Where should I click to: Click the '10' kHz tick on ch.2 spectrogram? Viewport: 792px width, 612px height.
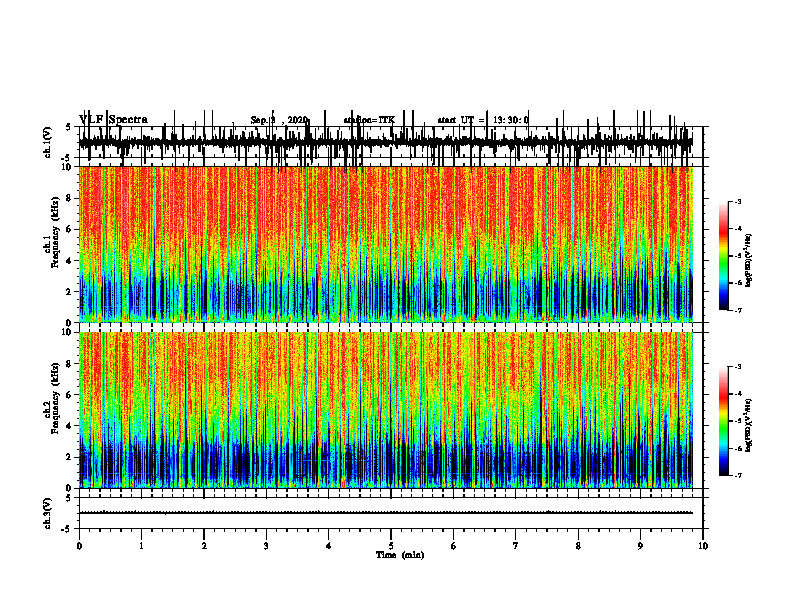click(67, 332)
